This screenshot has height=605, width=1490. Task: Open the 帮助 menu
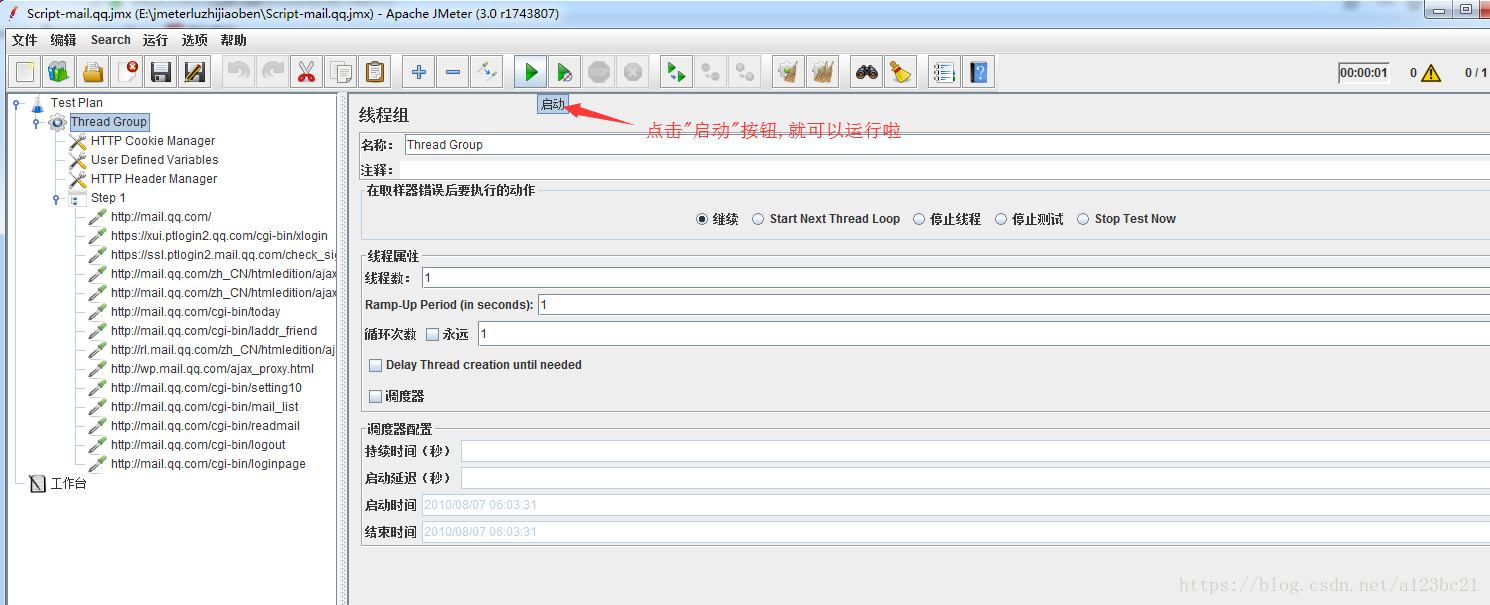(233, 40)
